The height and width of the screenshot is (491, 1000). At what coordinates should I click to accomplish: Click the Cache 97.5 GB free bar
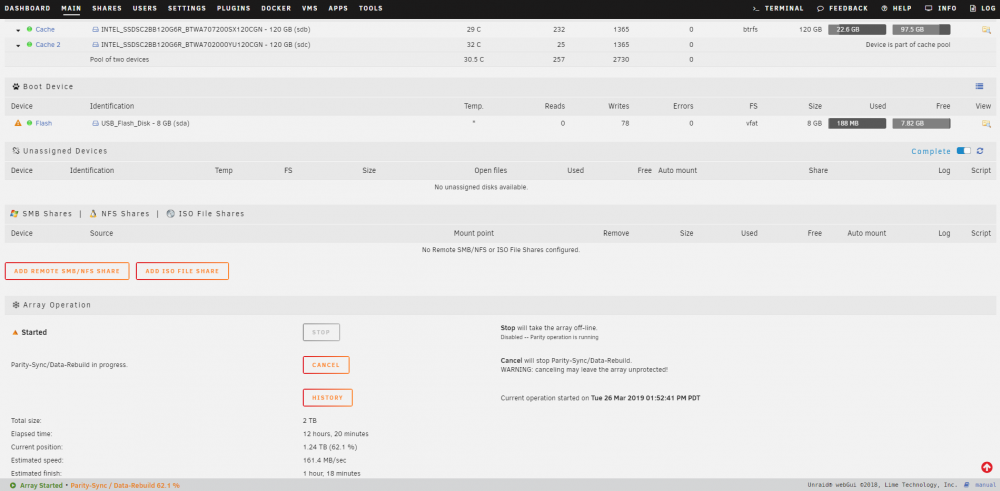click(922, 29)
